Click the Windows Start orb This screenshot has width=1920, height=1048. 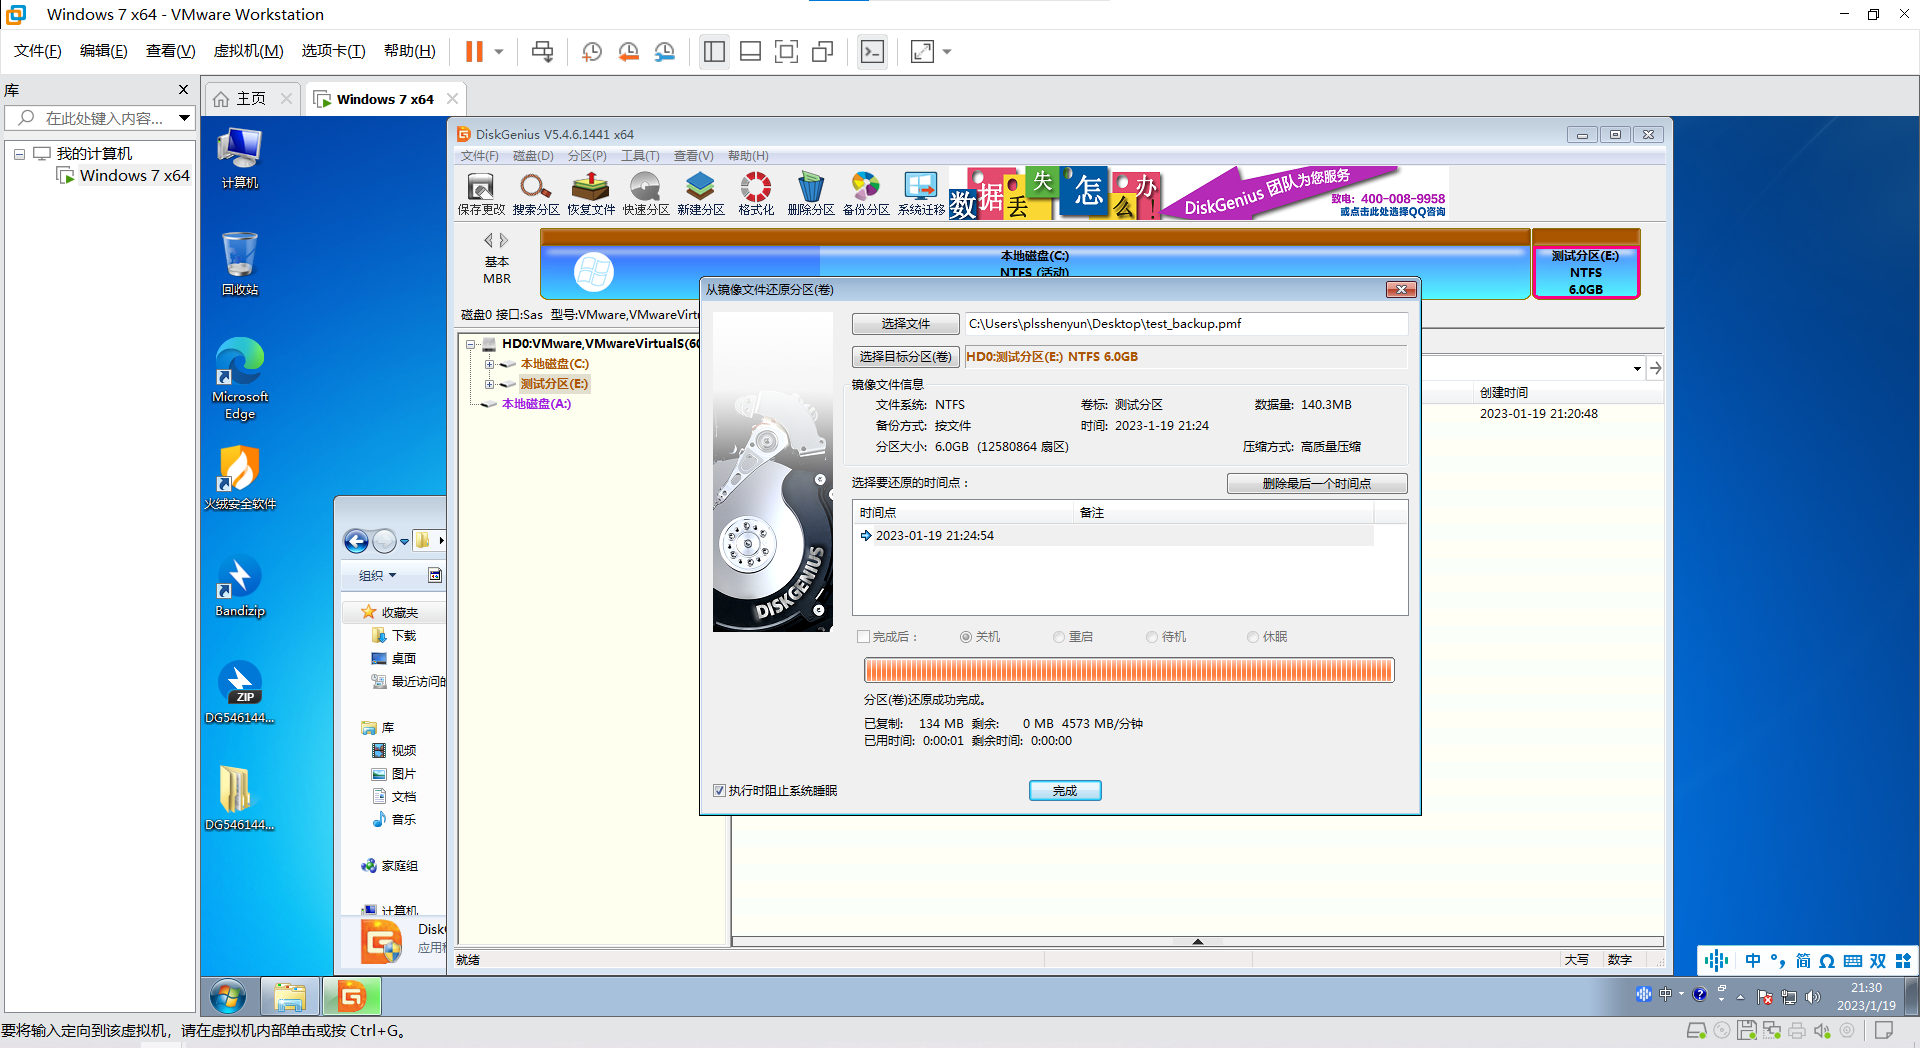(x=228, y=996)
